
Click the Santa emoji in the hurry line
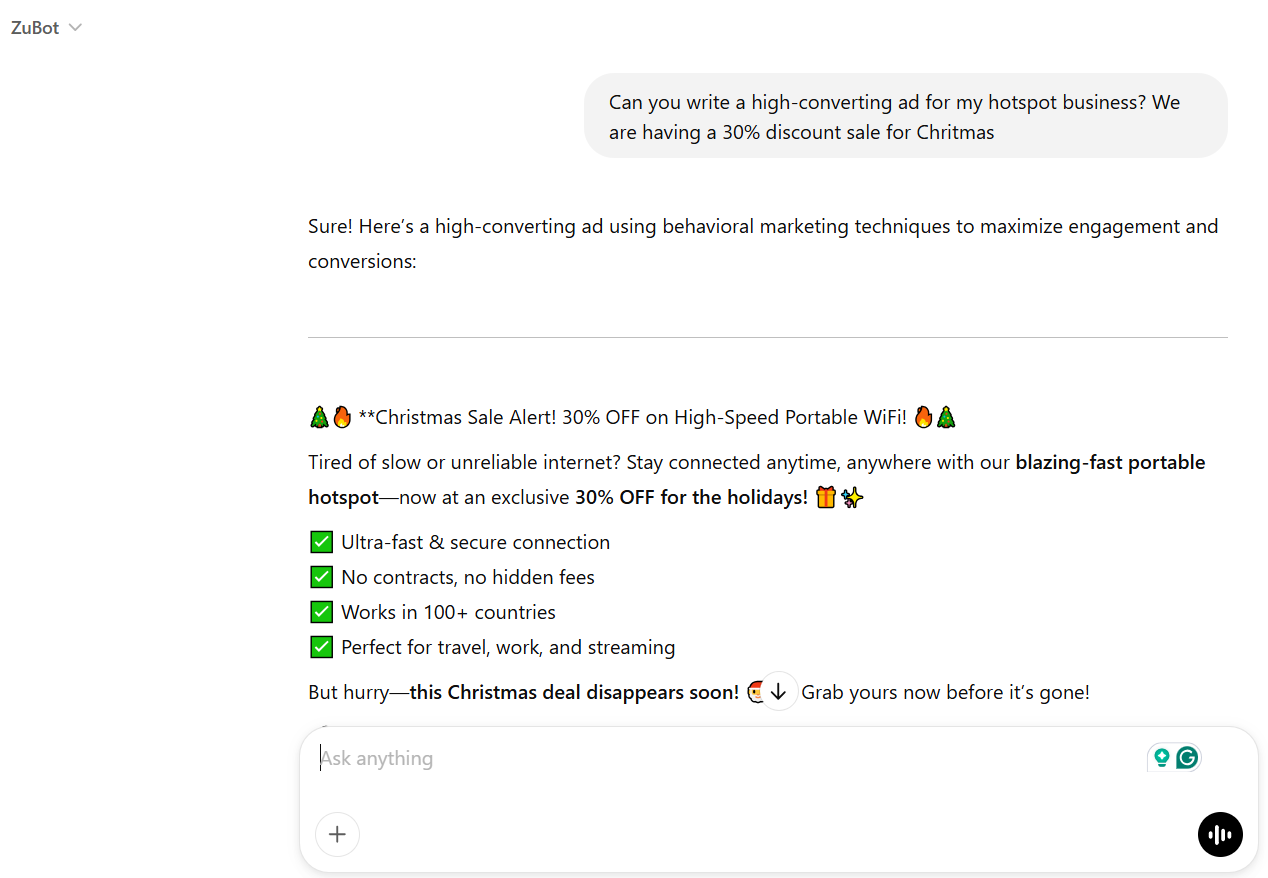click(x=756, y=691)
